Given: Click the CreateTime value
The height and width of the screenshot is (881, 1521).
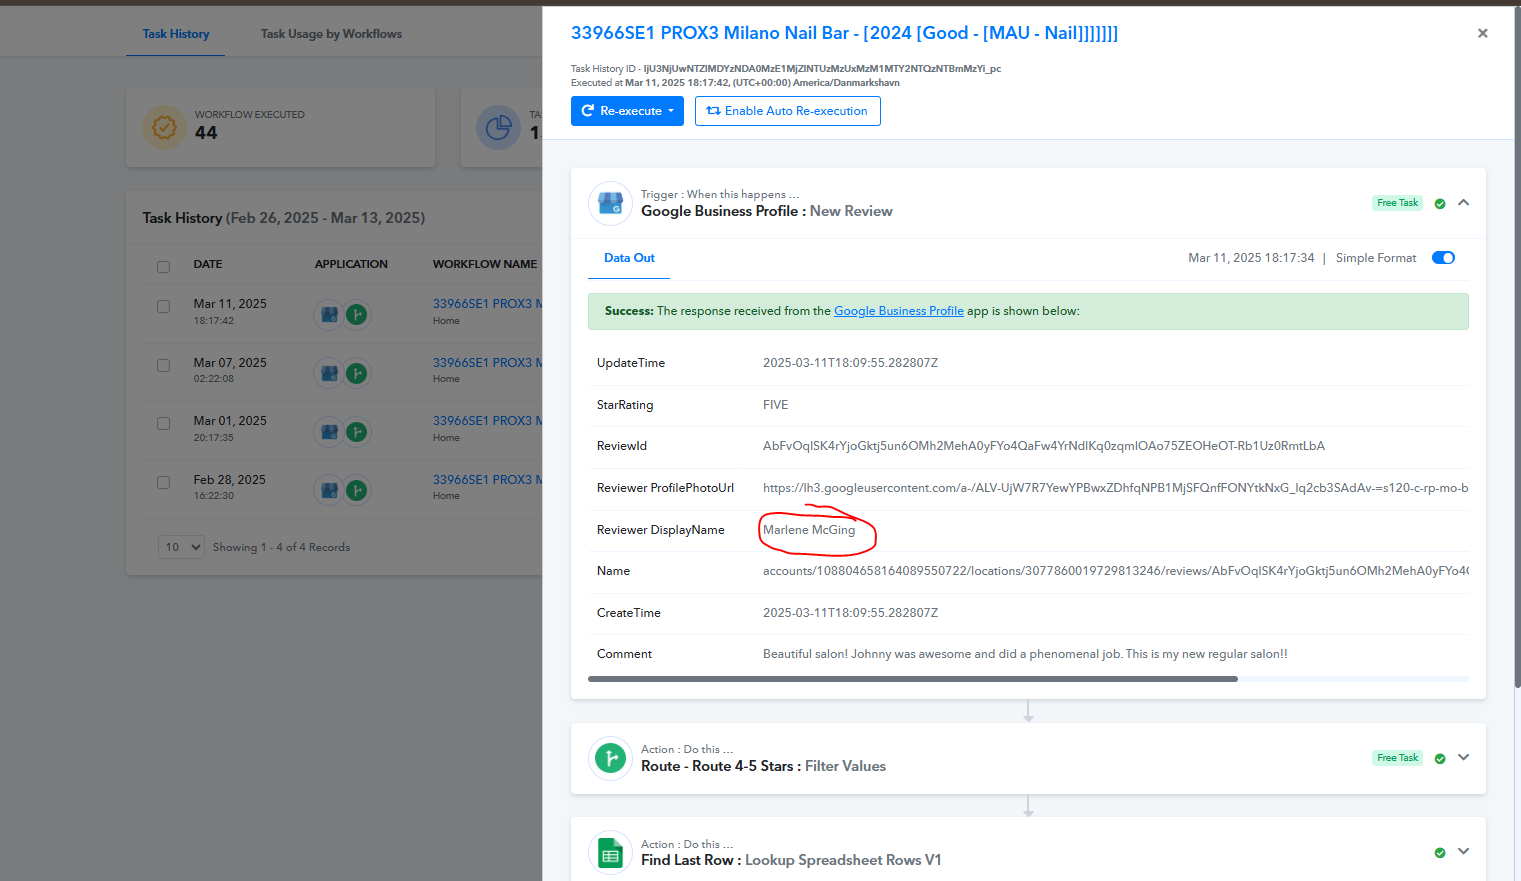Looking at the screenshot, I should click(x=850, y=613).
